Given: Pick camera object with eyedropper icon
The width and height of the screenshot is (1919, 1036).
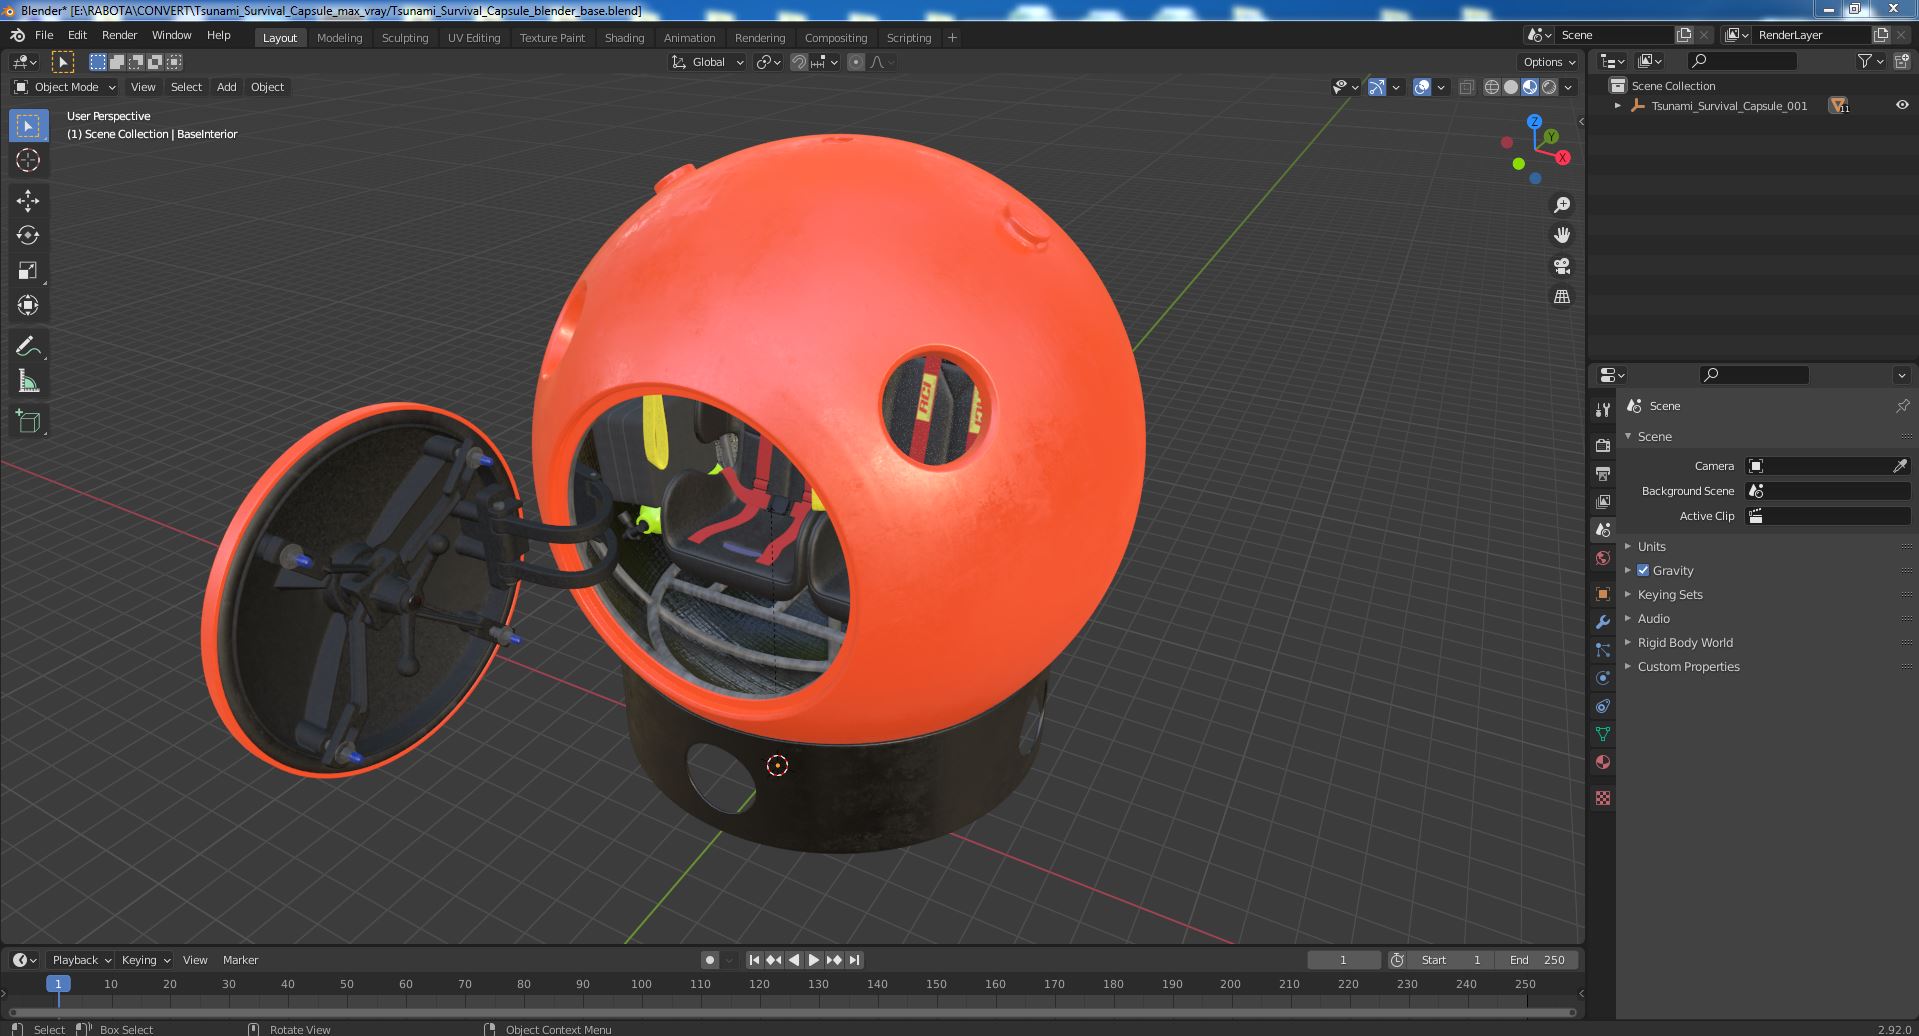Looking at the screenshot, I should 1900,466.
